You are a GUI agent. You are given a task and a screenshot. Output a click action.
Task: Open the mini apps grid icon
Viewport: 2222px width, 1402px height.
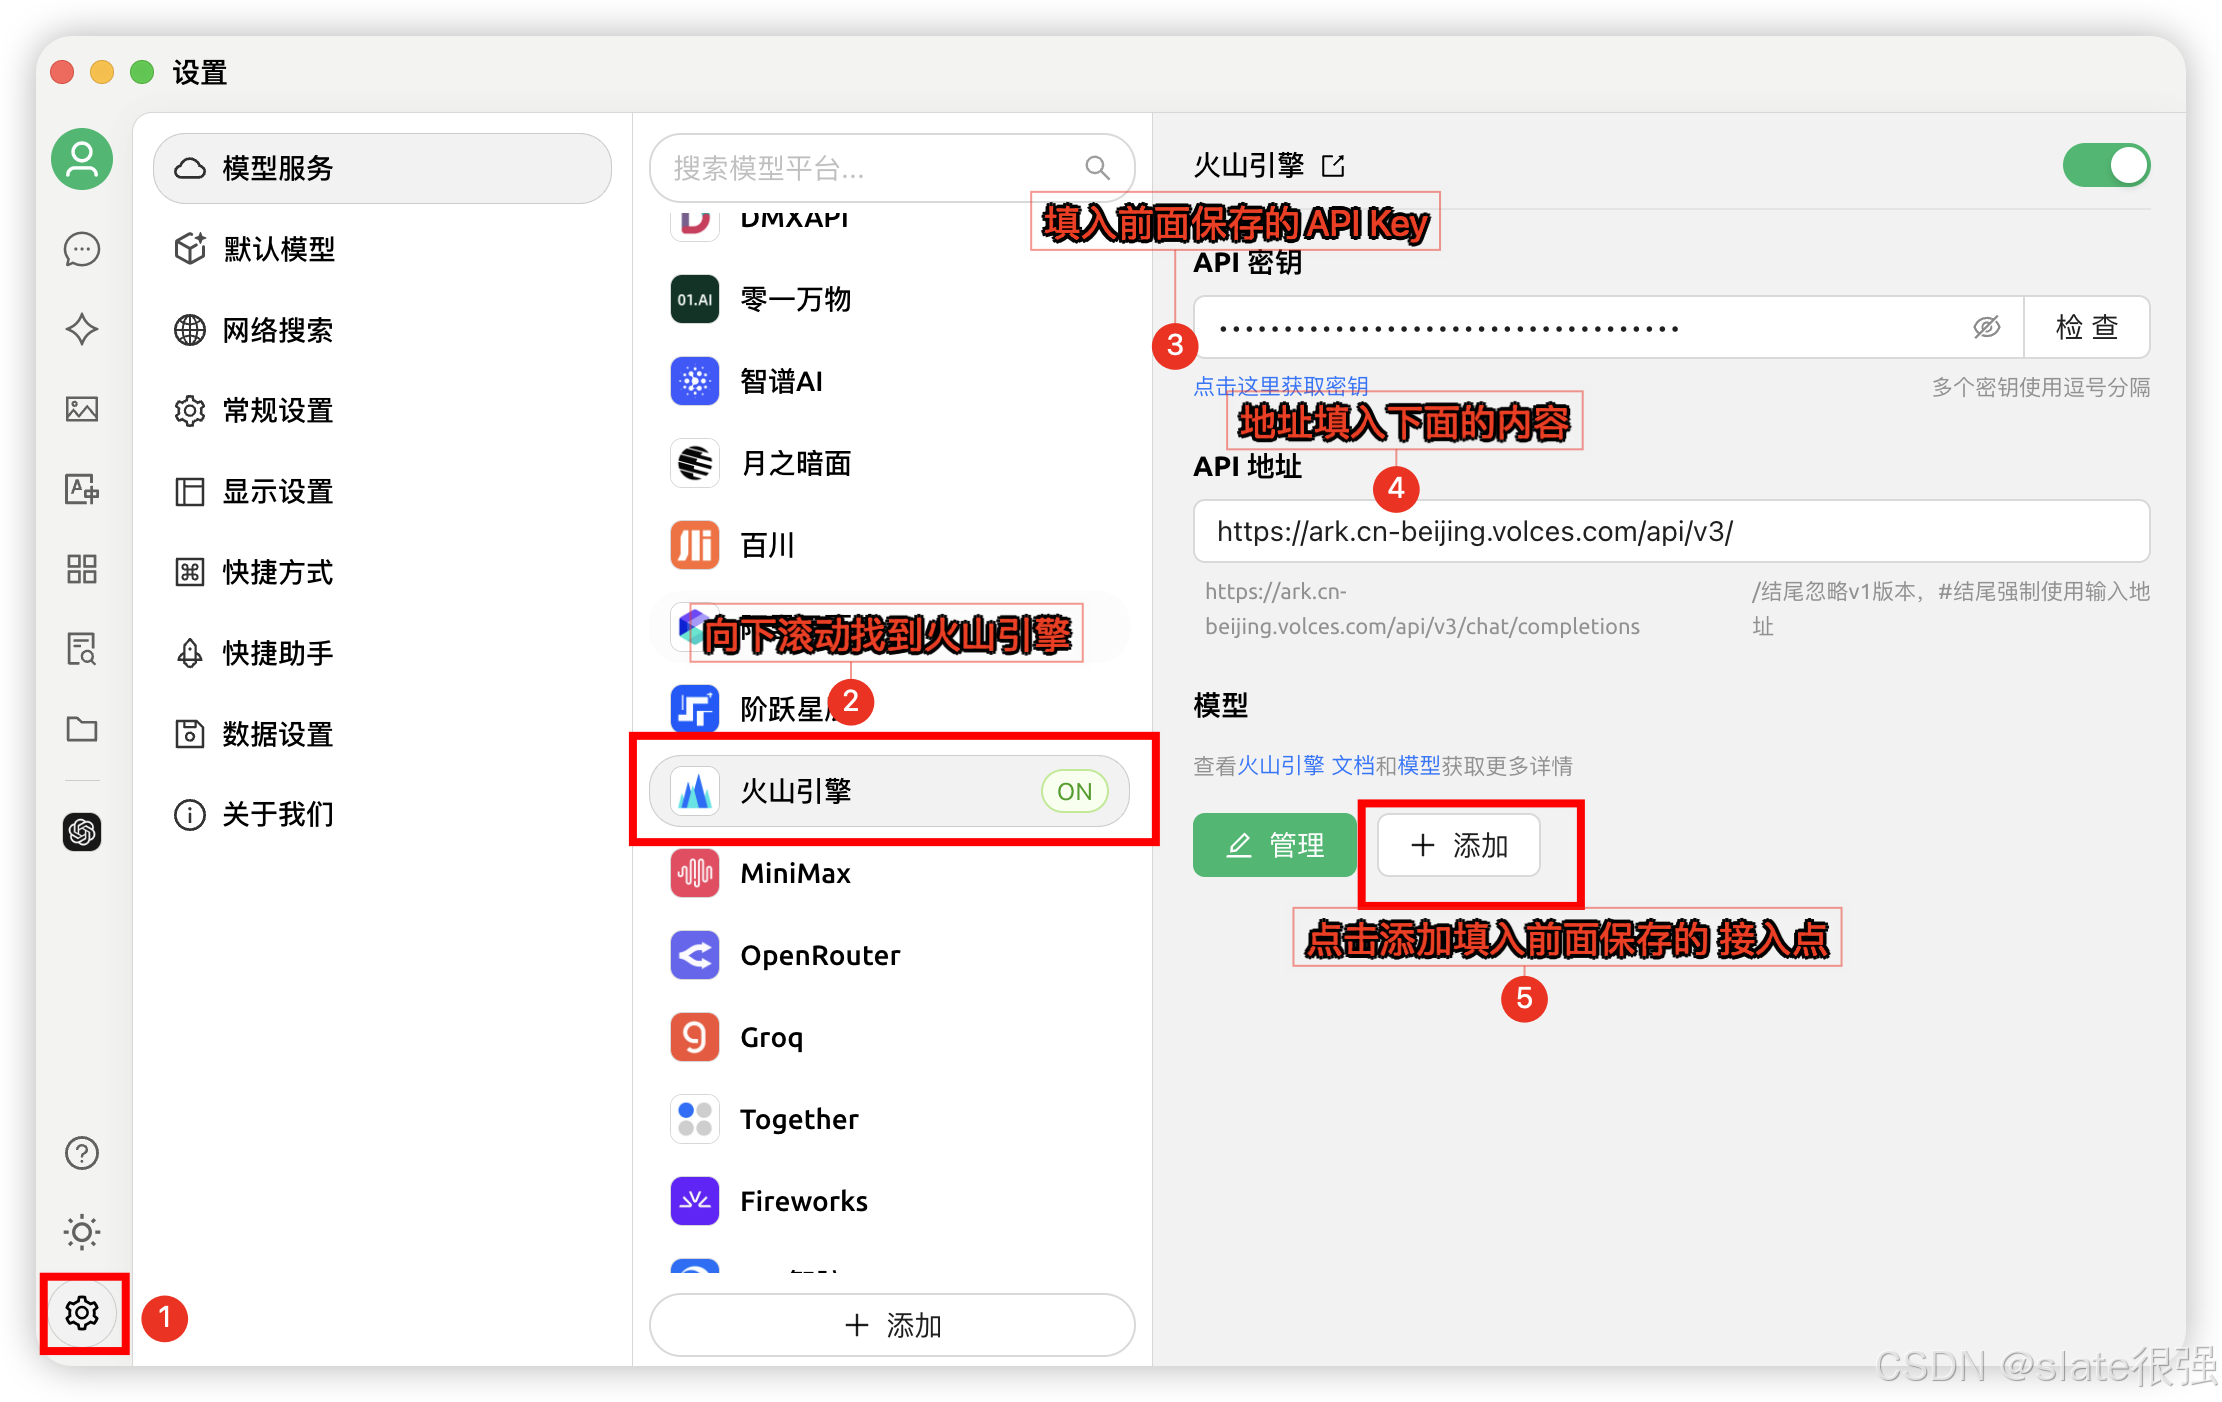[82, 569]
